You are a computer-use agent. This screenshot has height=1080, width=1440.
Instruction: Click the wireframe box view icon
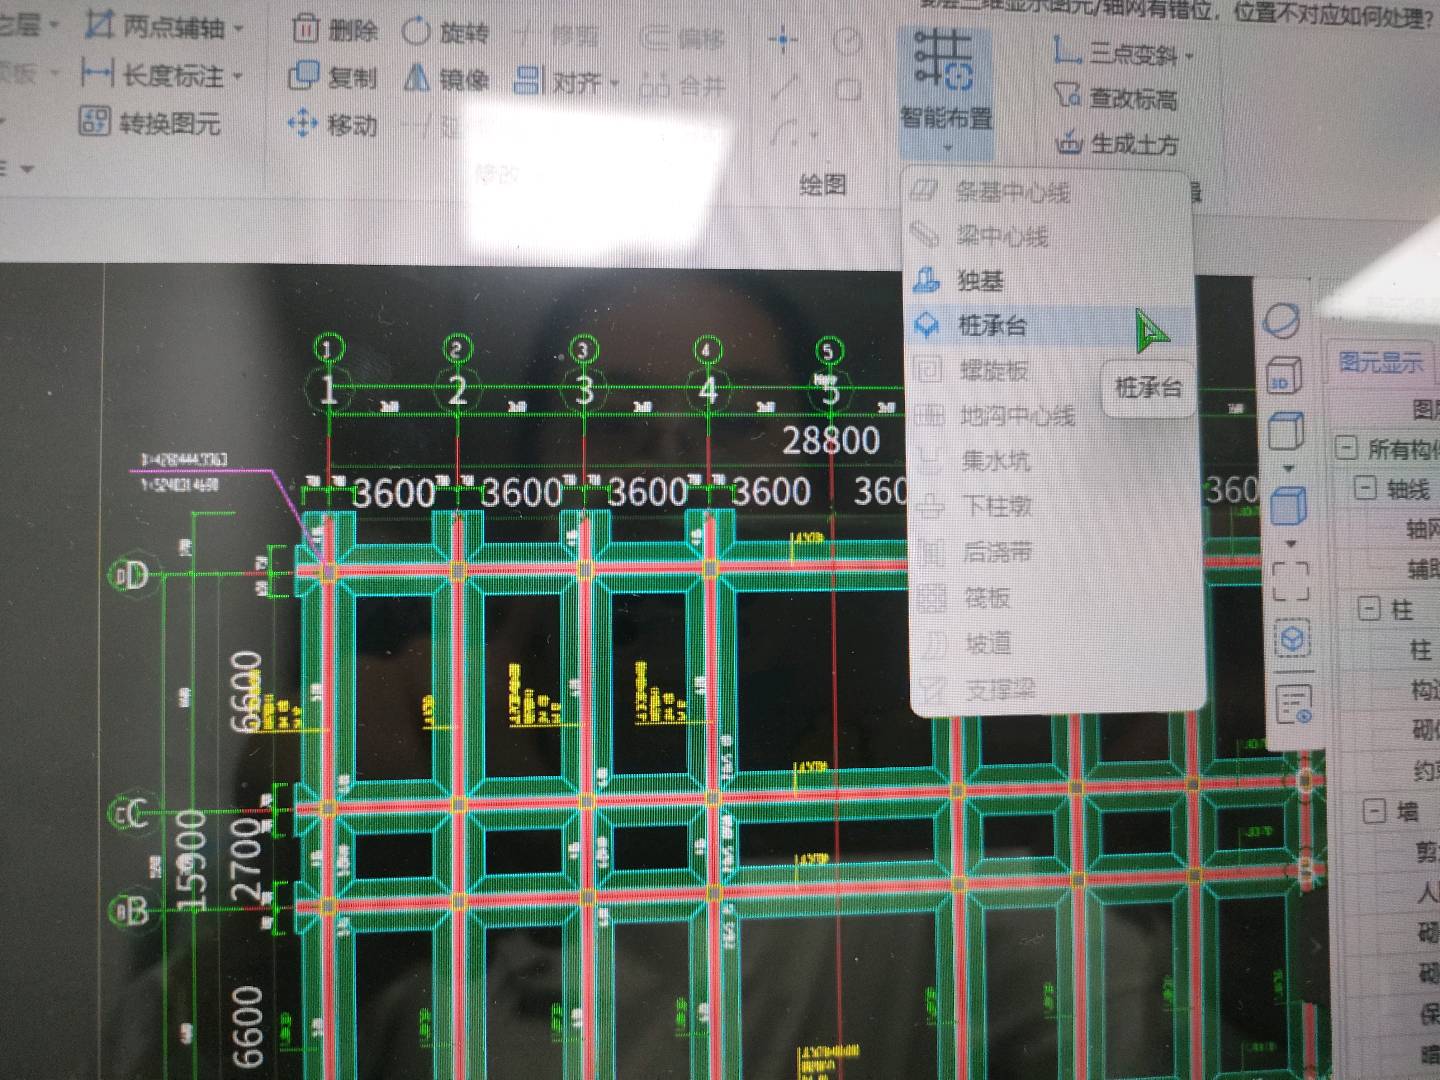[x=1285, y=432]
